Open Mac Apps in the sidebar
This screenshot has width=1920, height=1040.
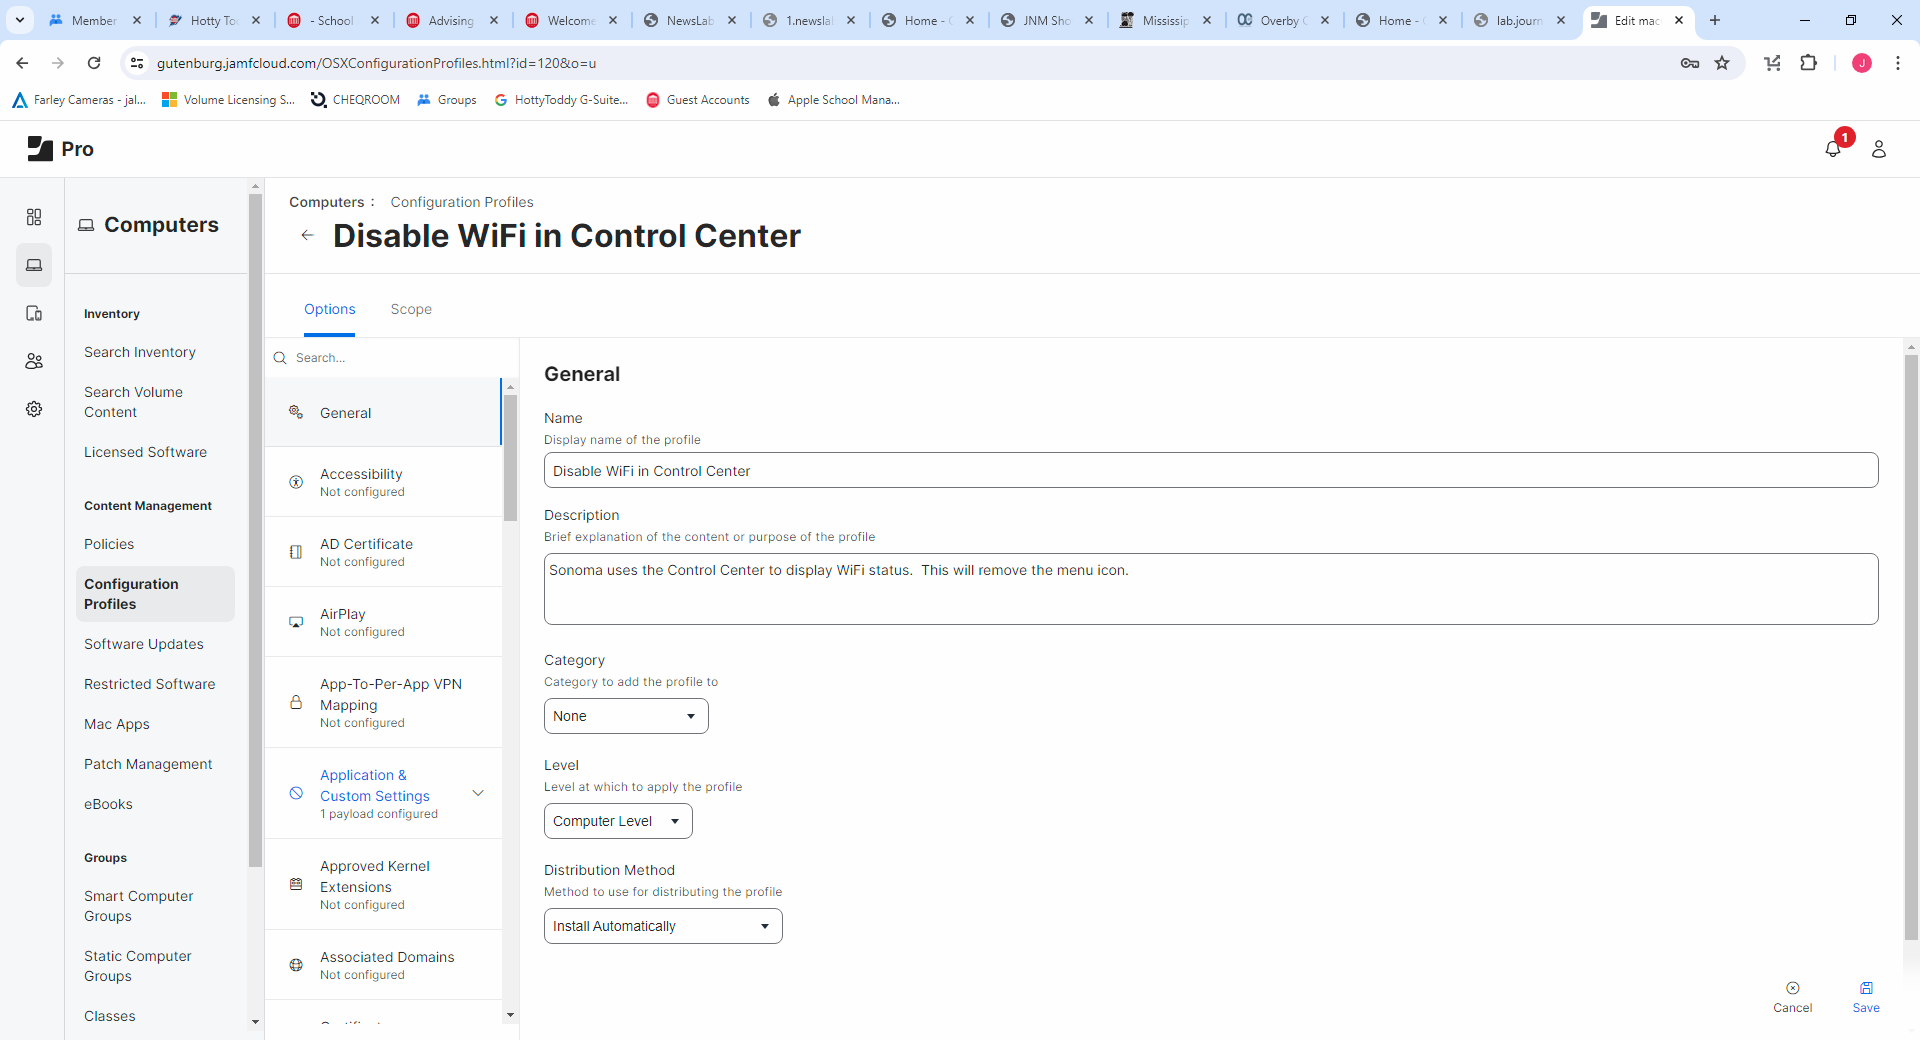point(117,724)
